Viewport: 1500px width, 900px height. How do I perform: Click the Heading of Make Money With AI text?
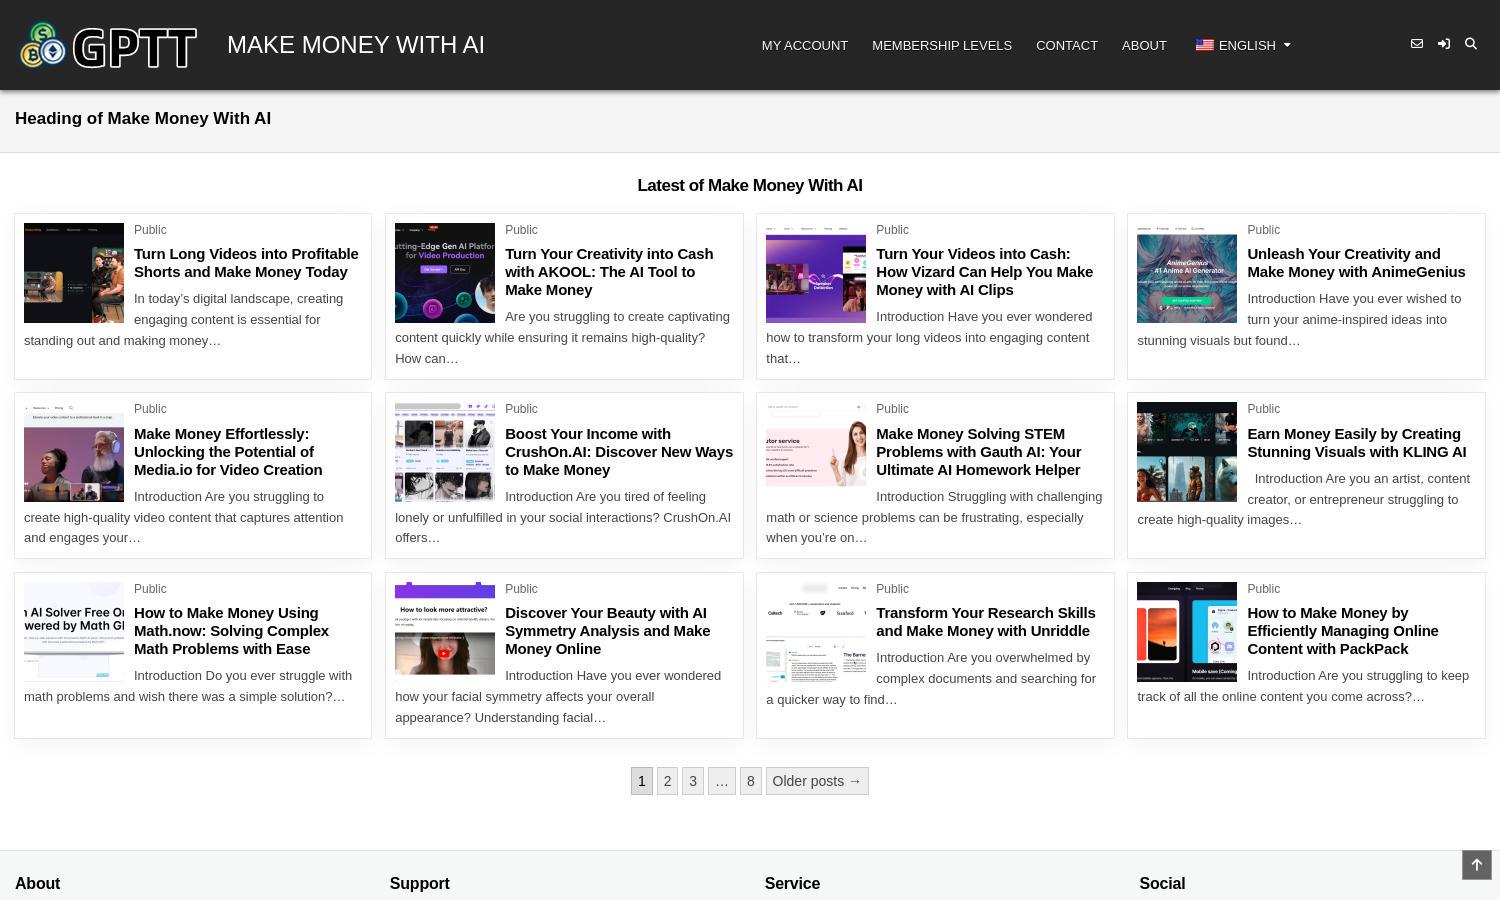pos(143,118)
